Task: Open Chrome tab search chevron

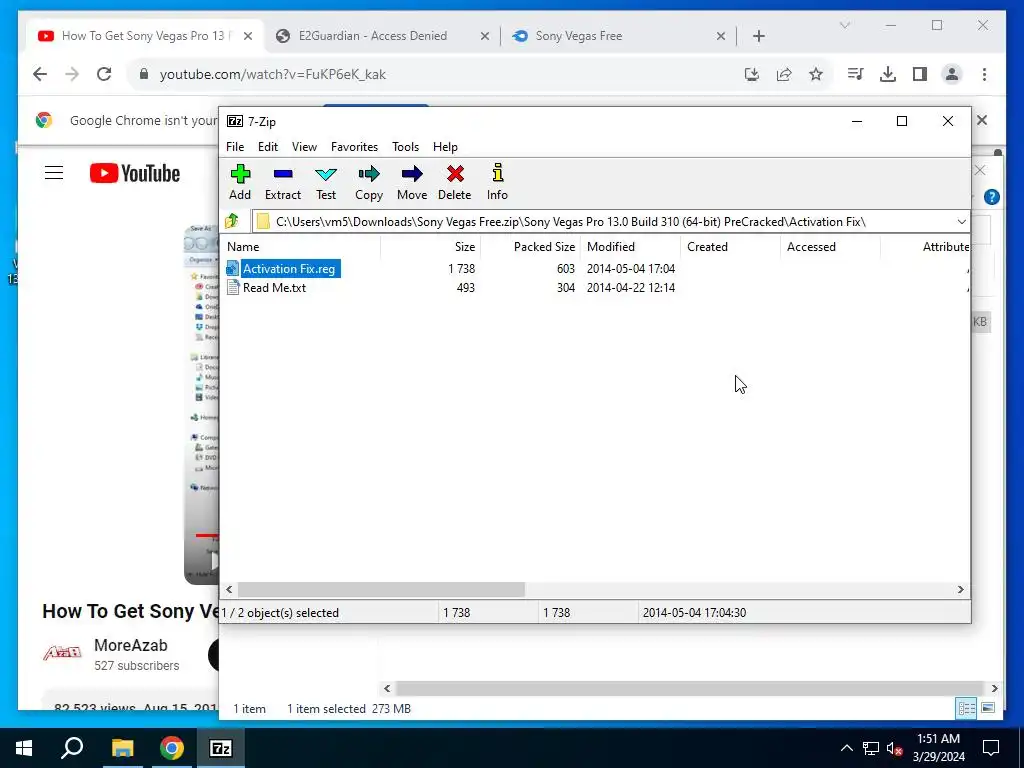Action: coord(844,25)
